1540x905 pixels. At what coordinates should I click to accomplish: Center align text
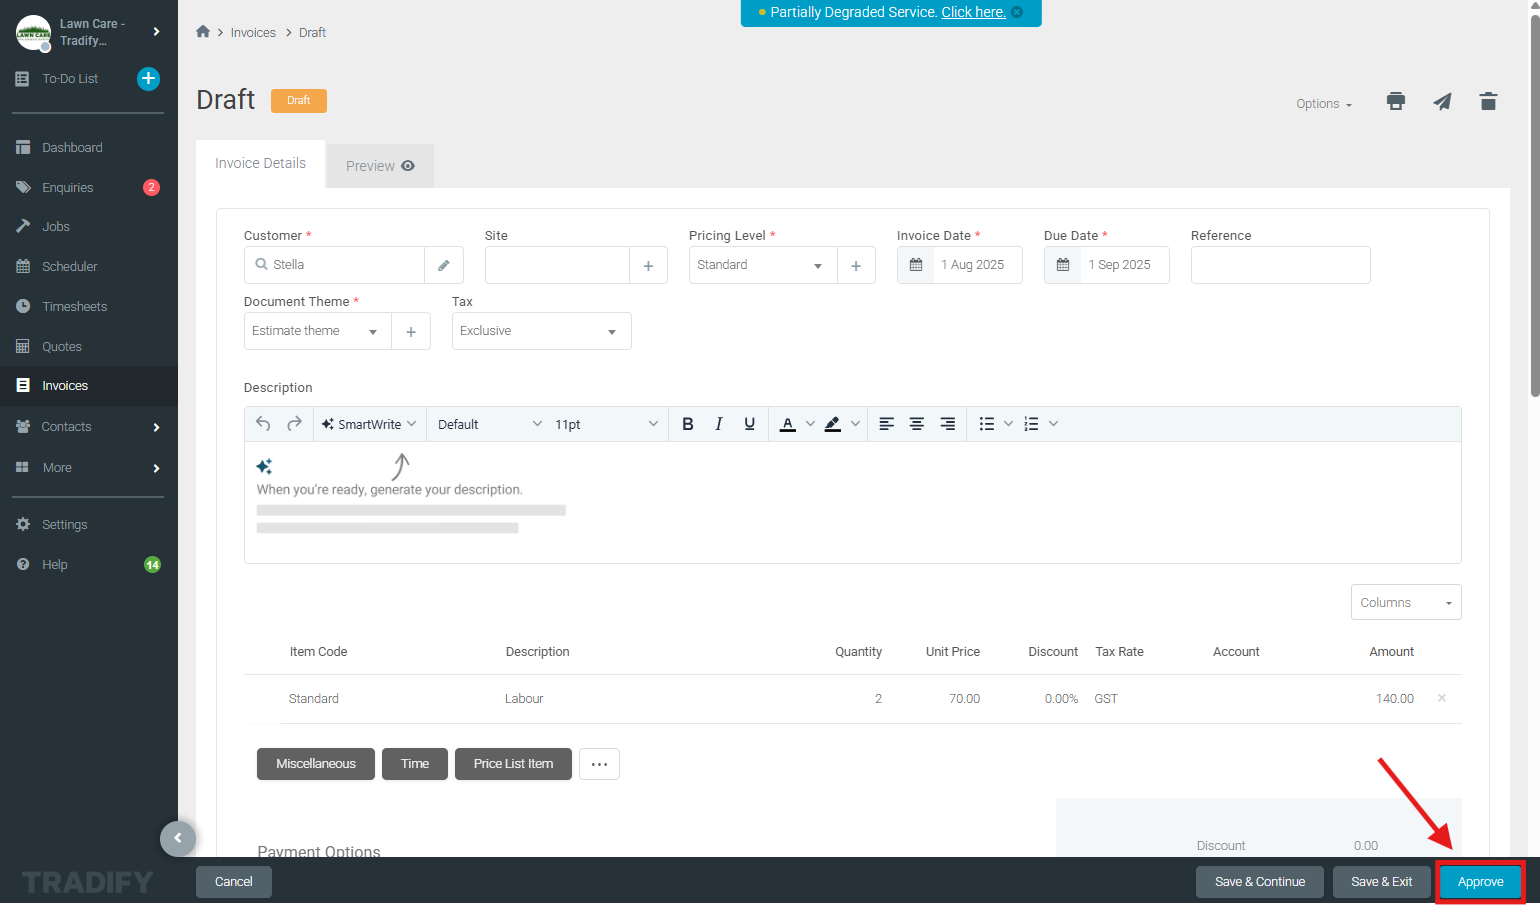click(x=916, y=424)
